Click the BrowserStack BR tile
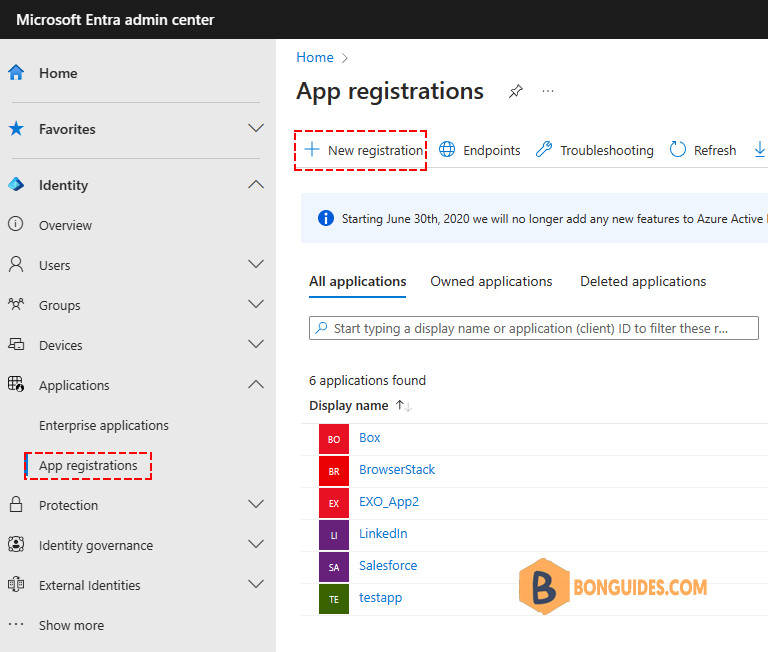Viewport: 768px width, 652px height. pyautogui.click(x=334, y=471)
